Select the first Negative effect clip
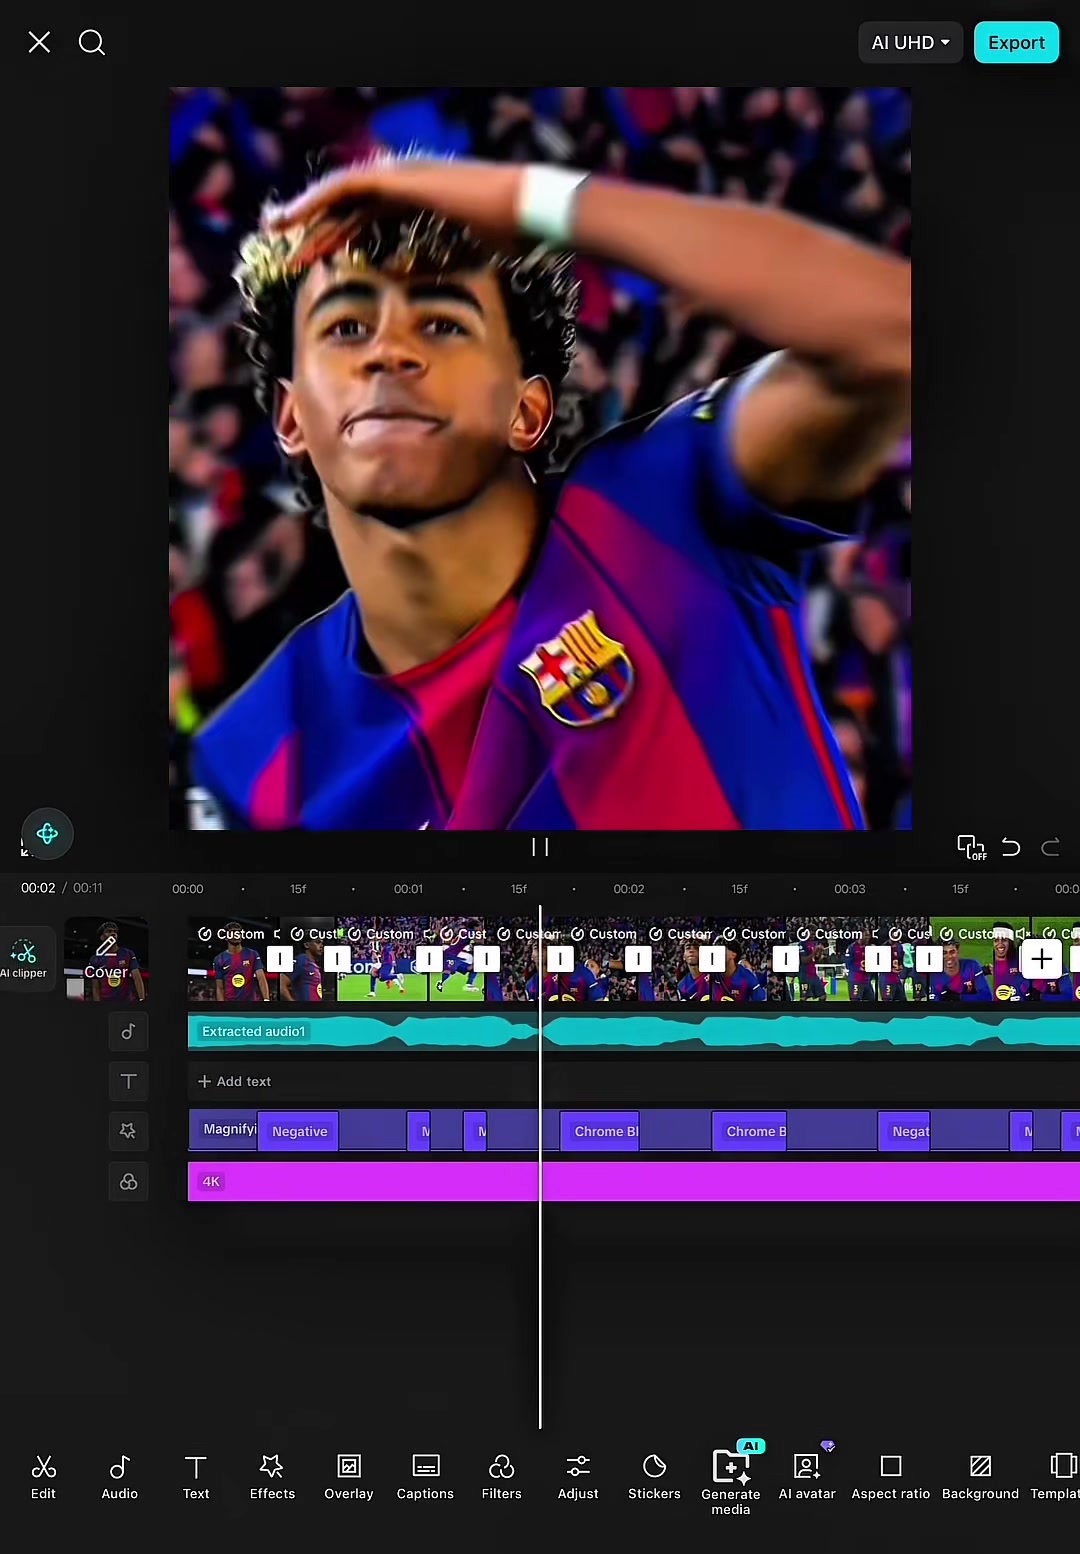 pos(299,1131)
